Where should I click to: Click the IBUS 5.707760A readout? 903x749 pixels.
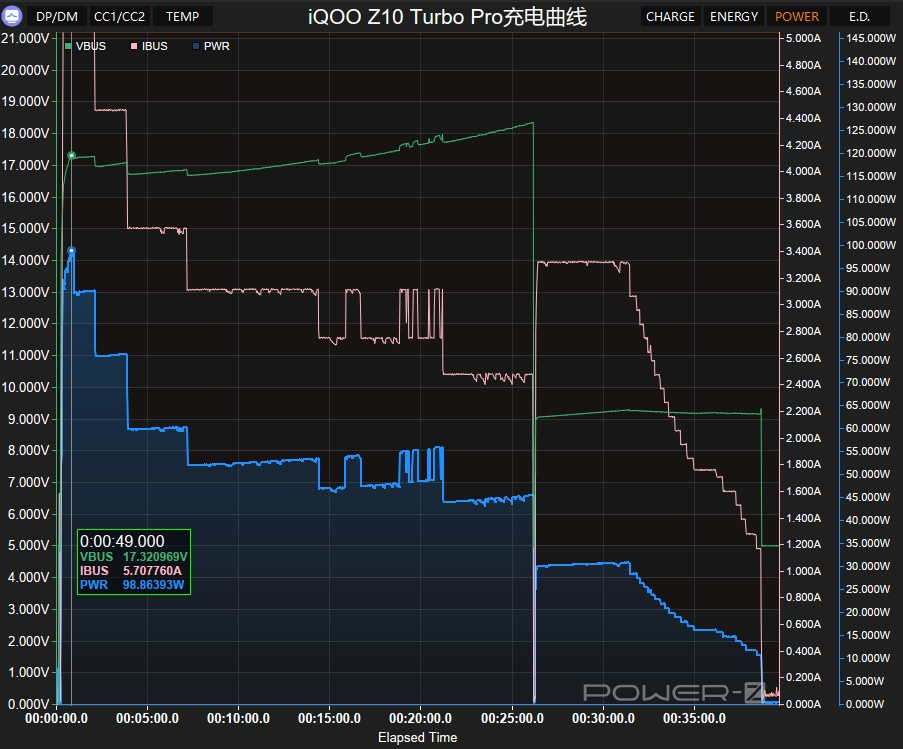tap(131, 571)
